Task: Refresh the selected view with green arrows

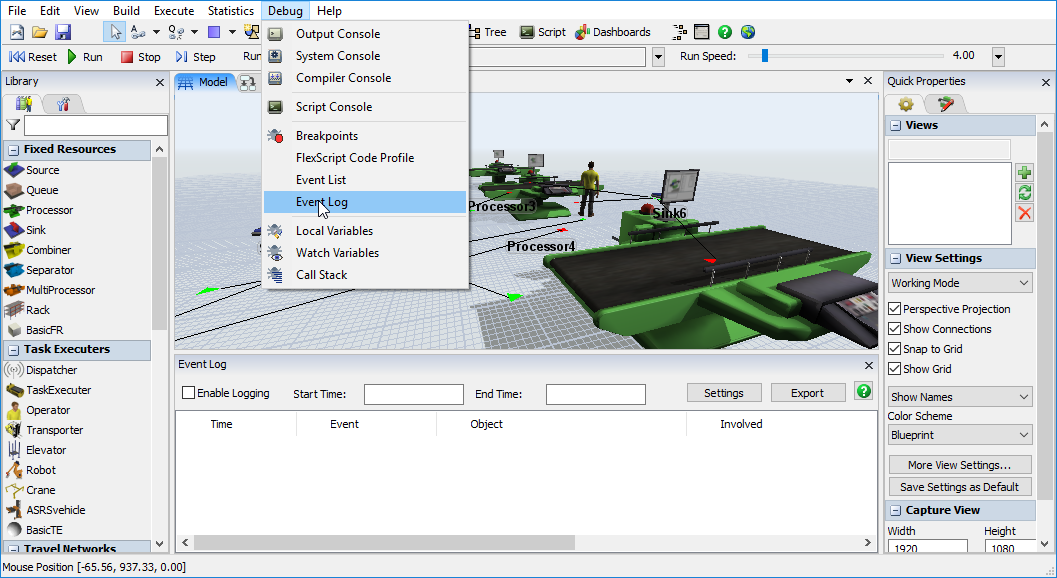Action: pyautogui.click(x=1024, y=193)
